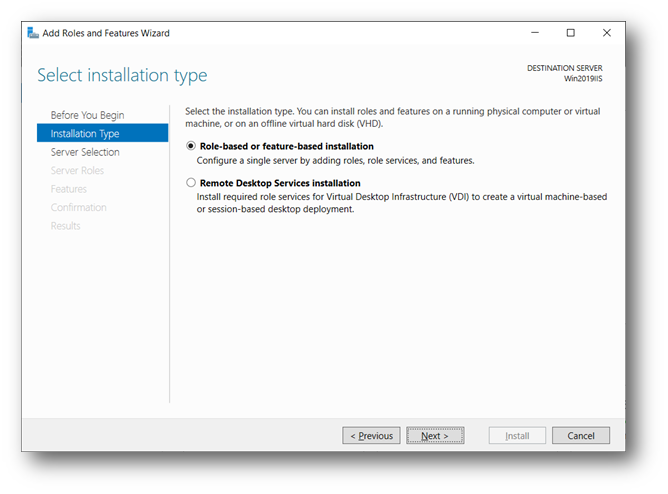The height and width of the screenshot is (494, 668).
Task: Go back with the Previous button
Action: point(371,436)
